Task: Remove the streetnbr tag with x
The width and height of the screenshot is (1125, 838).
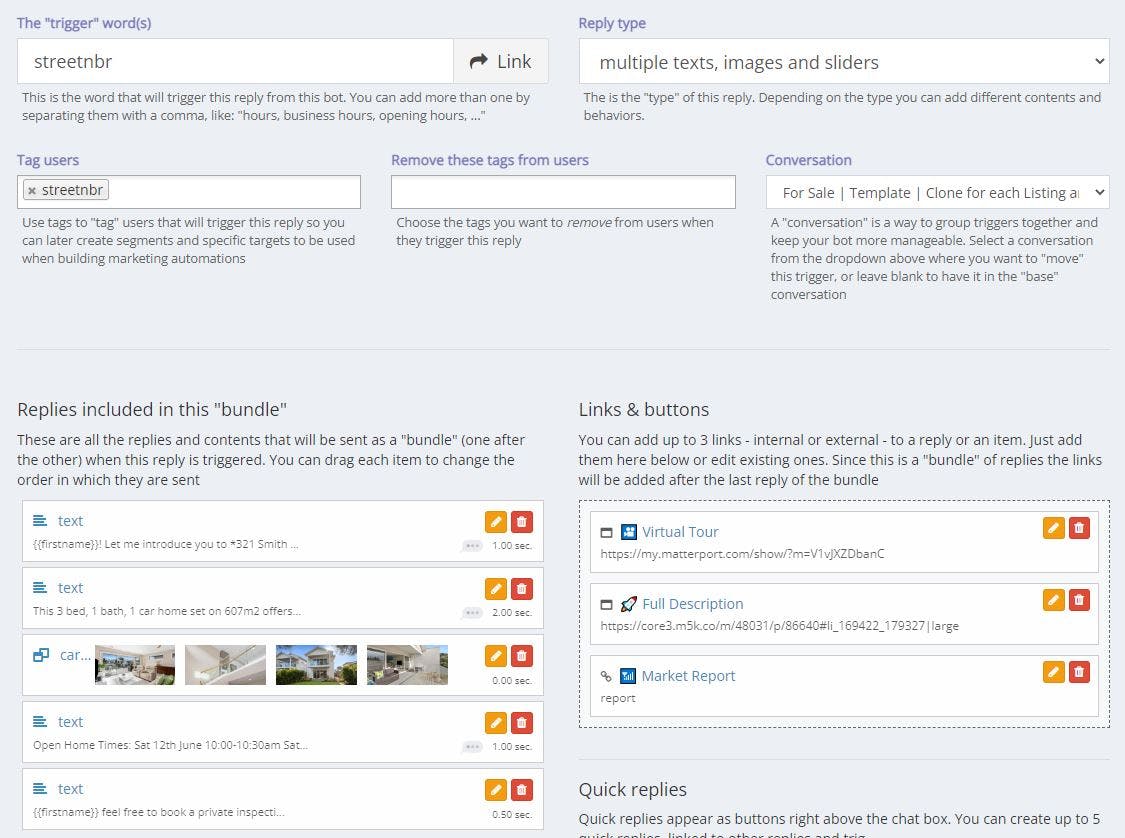Action: [32, 191]
